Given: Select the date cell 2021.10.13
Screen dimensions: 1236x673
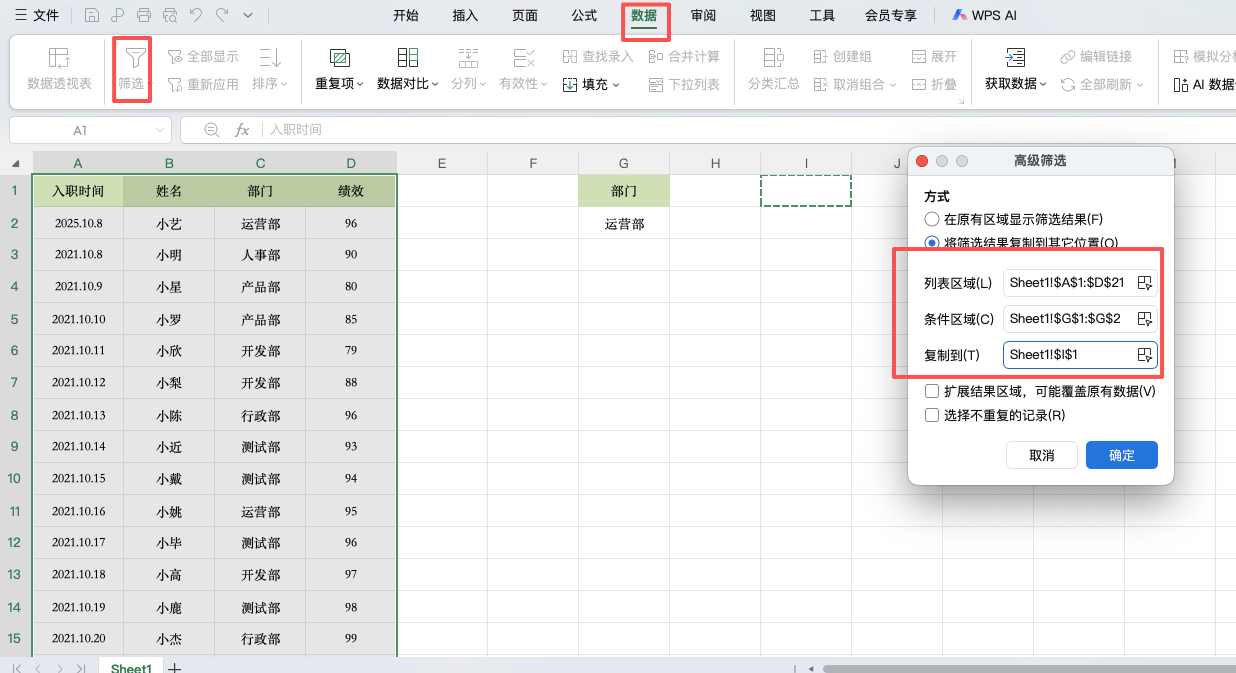Looking at the screenshot, I should pos(78,416).
